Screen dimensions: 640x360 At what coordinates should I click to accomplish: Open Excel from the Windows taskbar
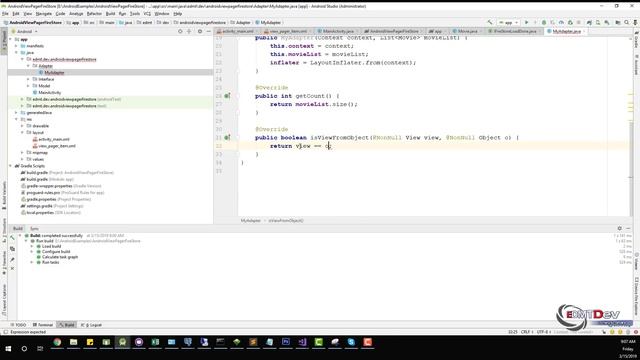click(x=155, y=342)
